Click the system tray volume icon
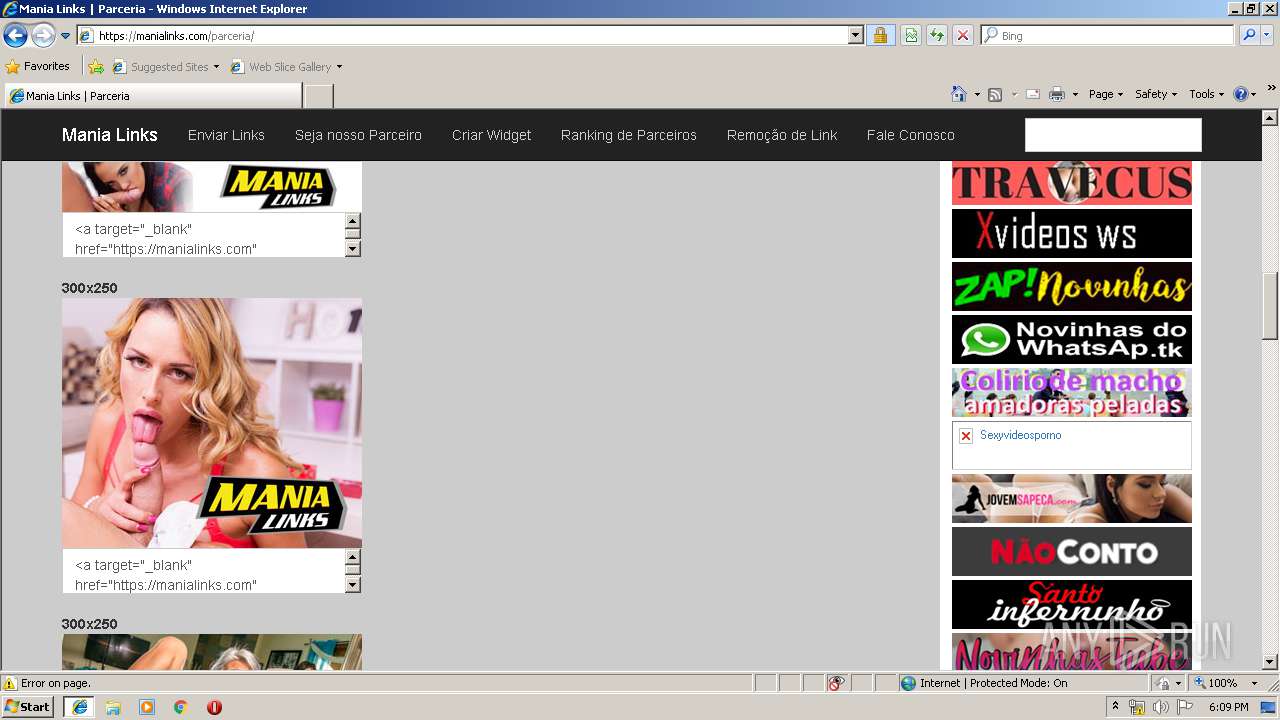The width and height of the screenshot is (1280, 720). (1161, 707)
